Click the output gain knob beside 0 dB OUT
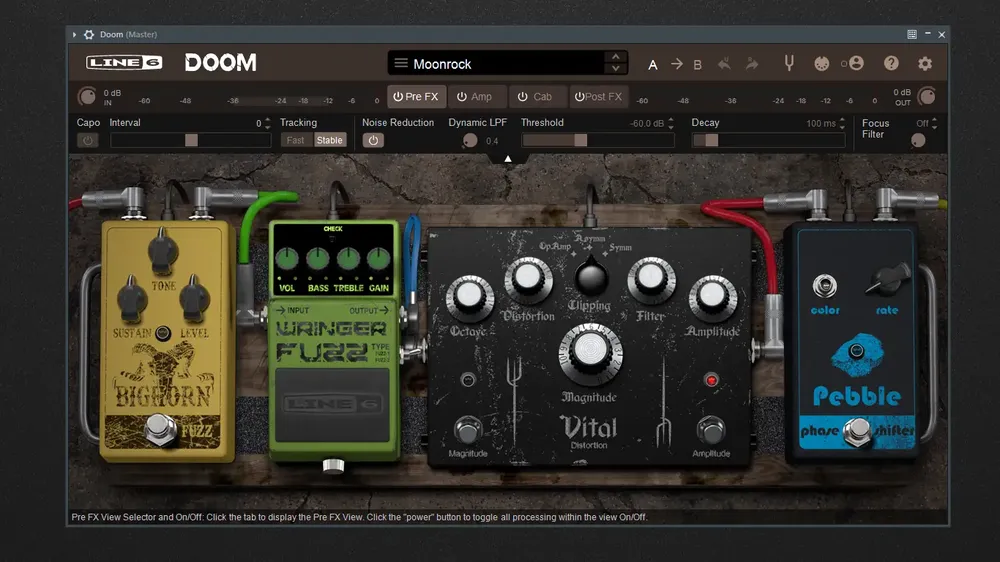 coord(927,96)
